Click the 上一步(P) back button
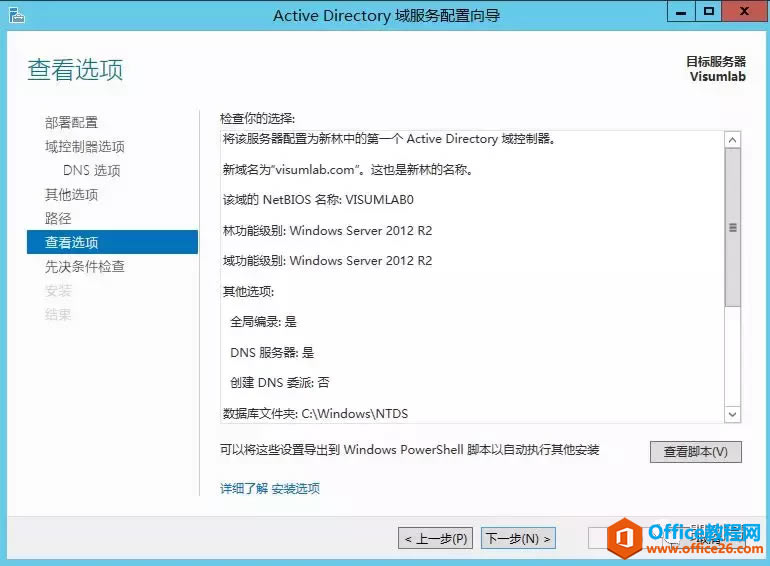 436,539
